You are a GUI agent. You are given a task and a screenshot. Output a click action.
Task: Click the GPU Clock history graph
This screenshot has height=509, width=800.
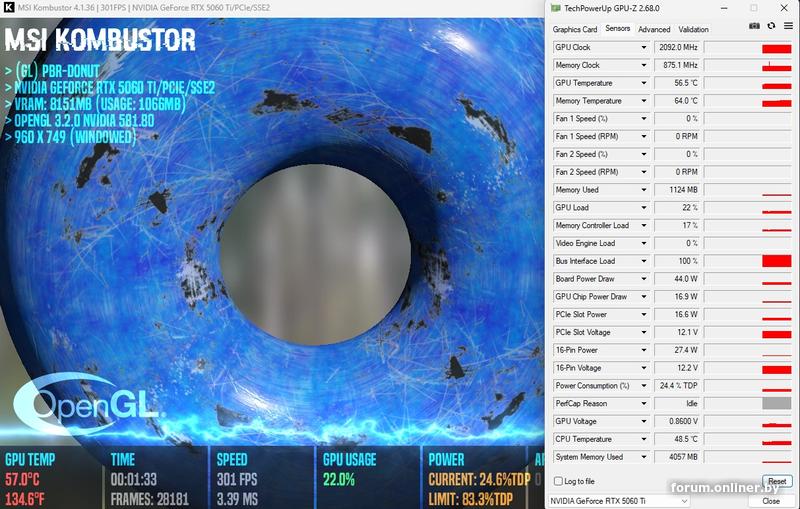748,47
